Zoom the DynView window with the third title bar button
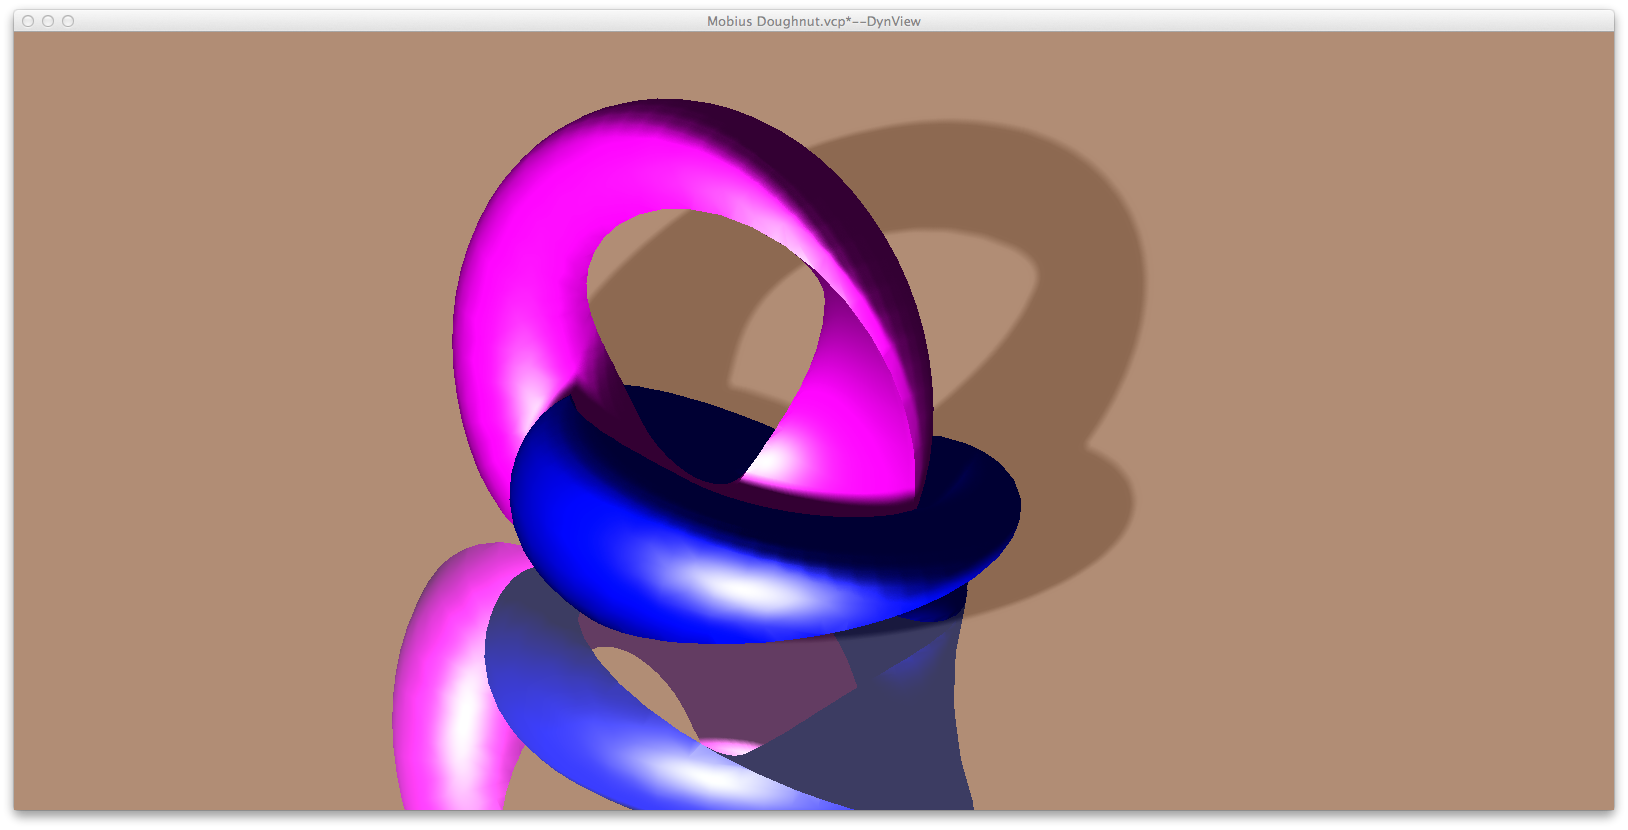 click(x=68, y=21)
